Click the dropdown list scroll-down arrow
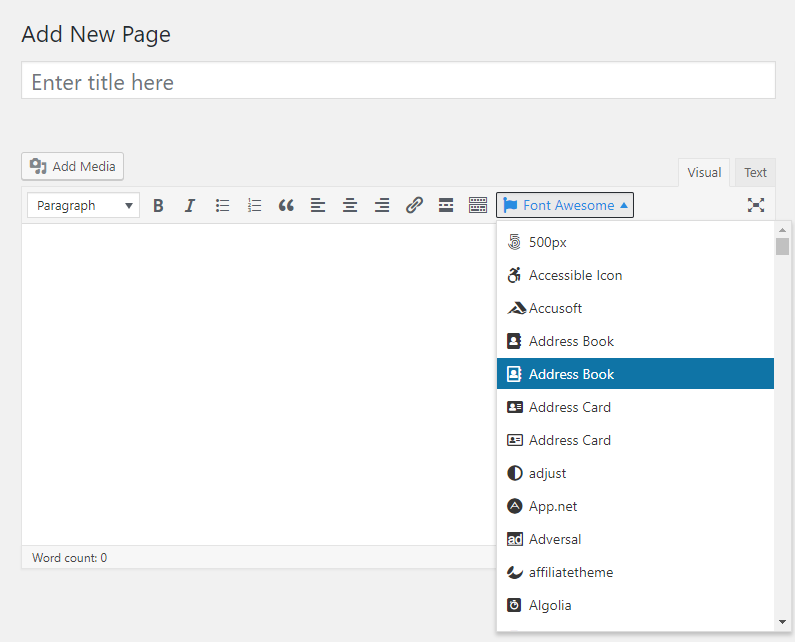This screenshot has height=642, width=795. 782,622
